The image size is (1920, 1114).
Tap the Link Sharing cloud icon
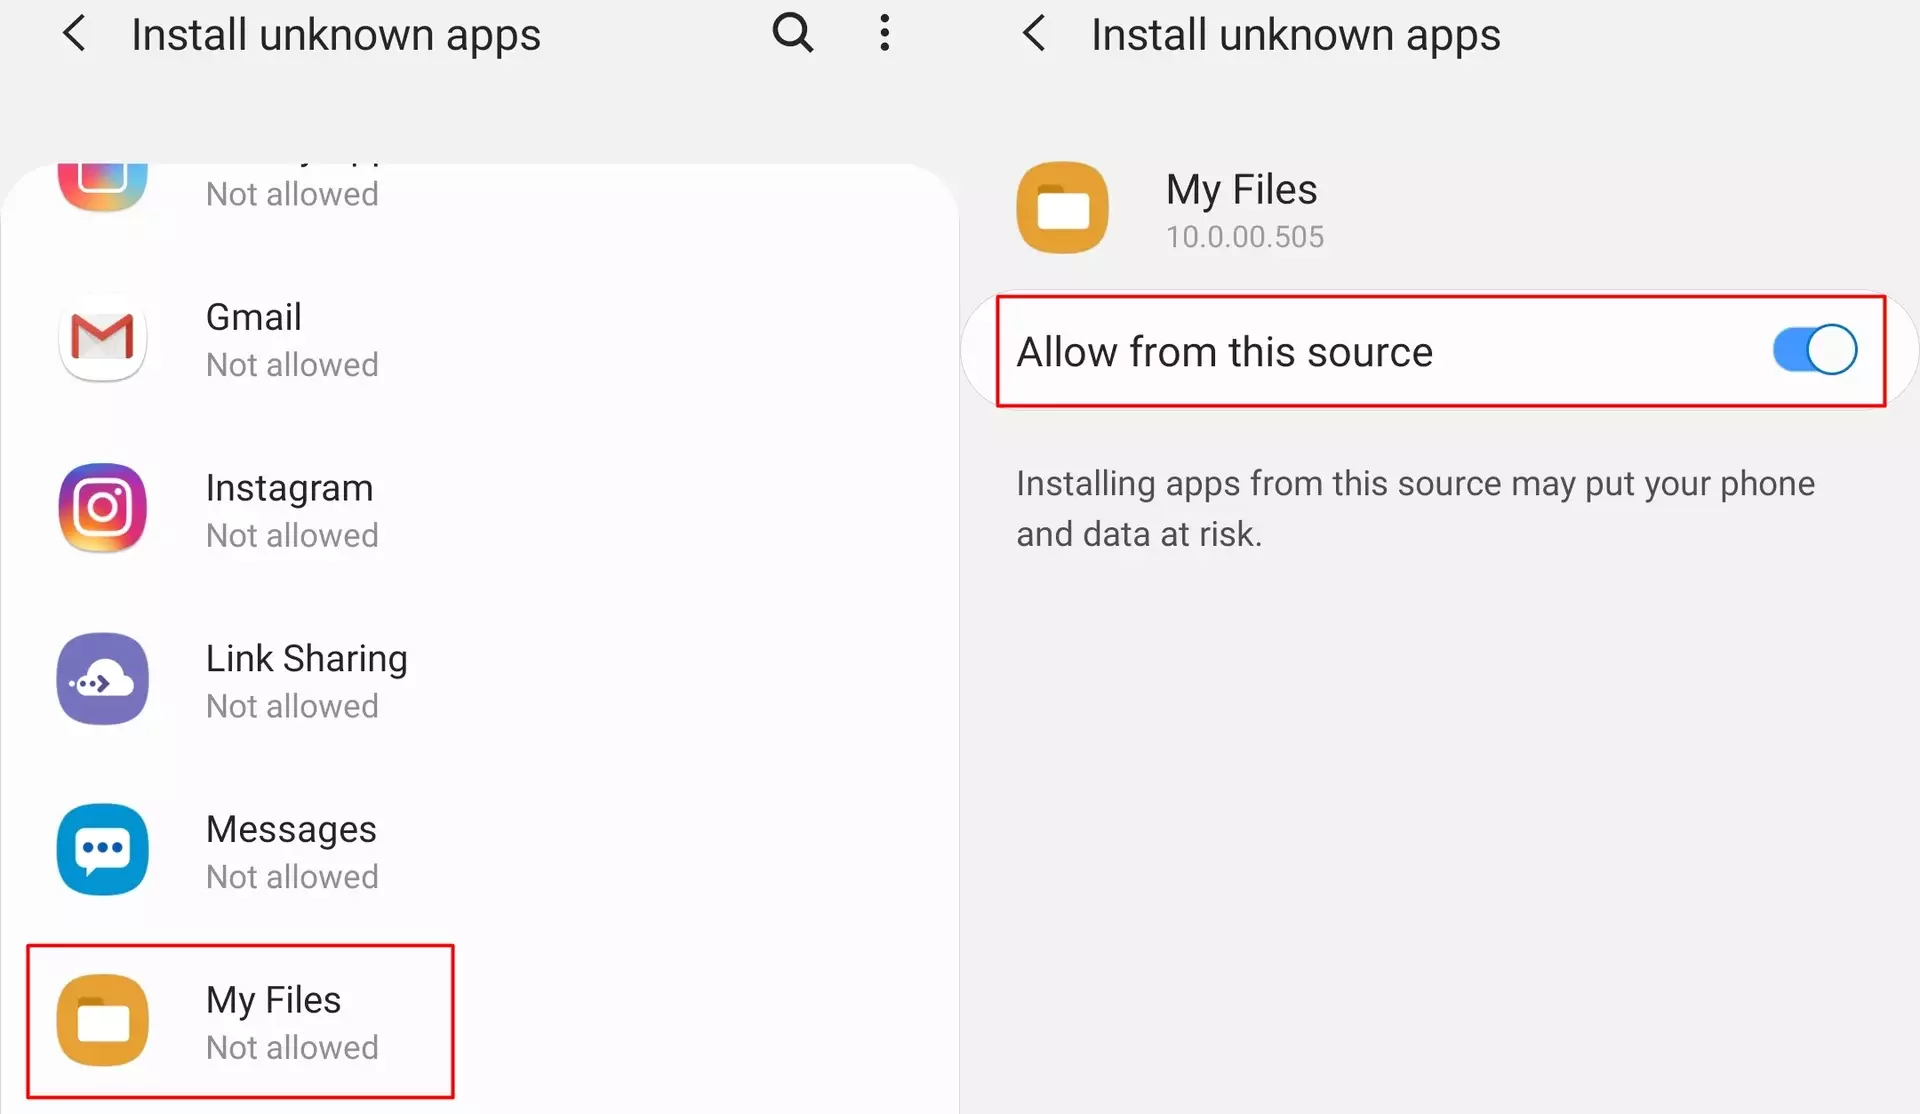point(103,679)
